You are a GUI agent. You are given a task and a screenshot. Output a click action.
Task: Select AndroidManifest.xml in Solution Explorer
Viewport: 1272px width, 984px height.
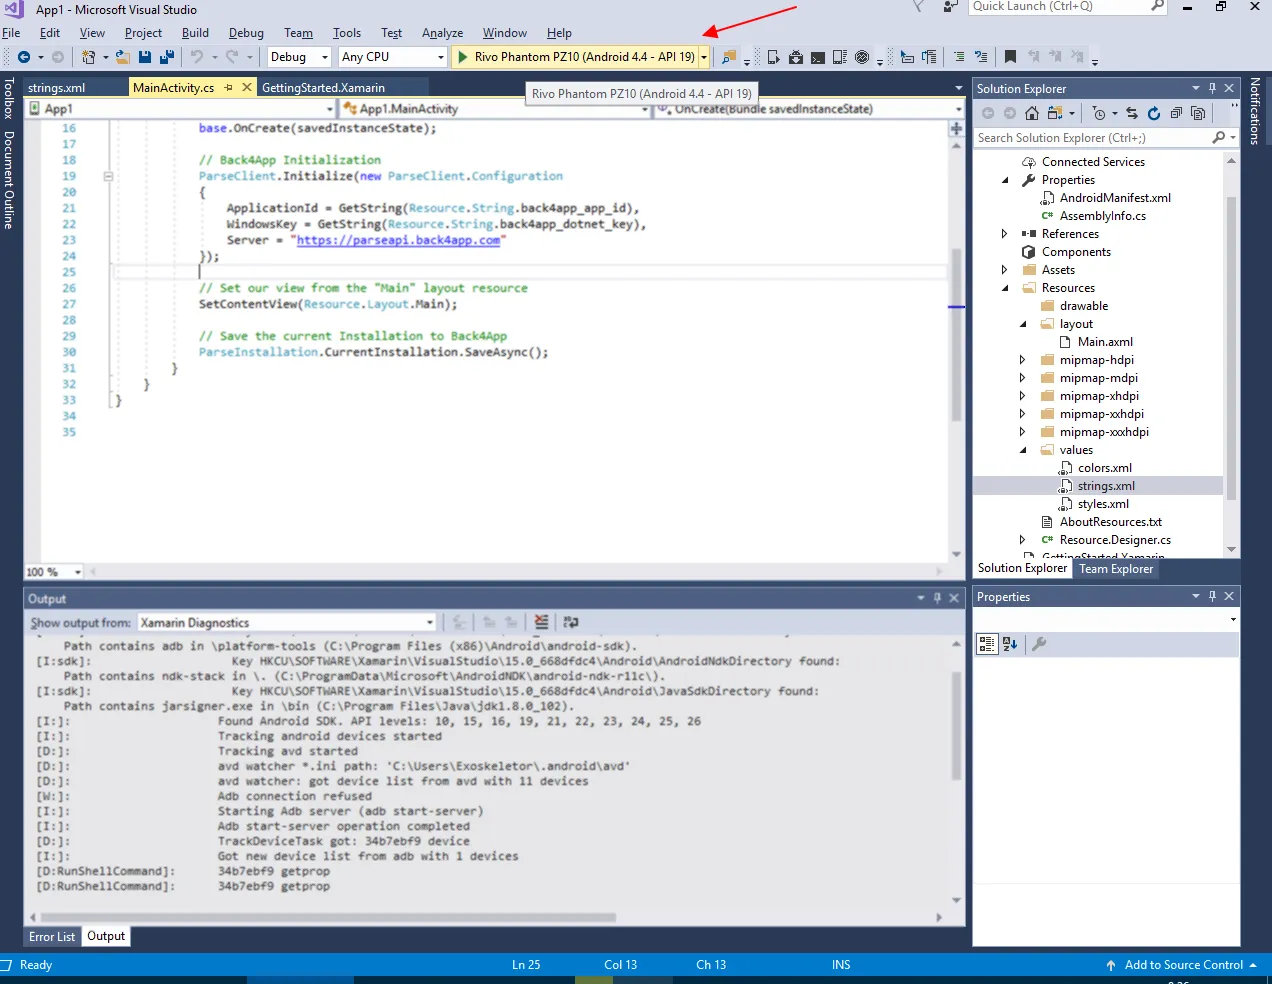tap(1115, 198)
